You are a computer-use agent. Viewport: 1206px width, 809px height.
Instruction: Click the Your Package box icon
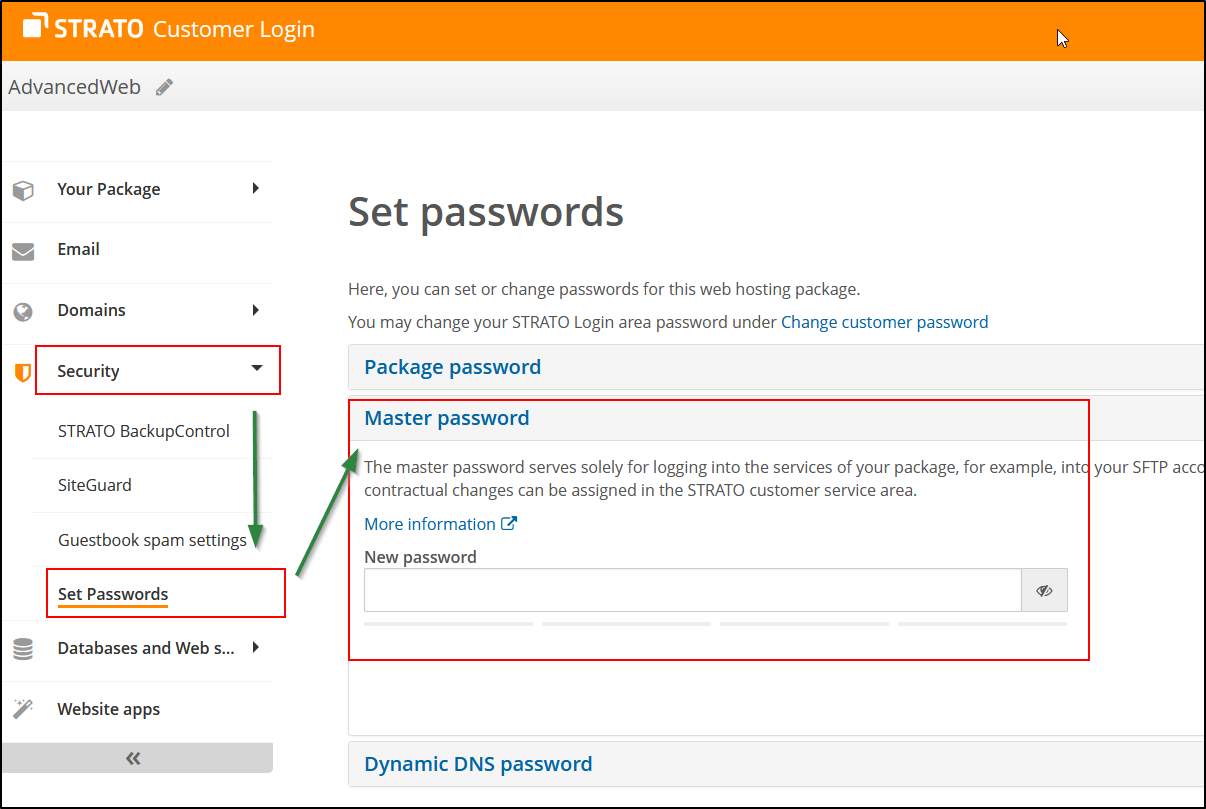(23, 190)
